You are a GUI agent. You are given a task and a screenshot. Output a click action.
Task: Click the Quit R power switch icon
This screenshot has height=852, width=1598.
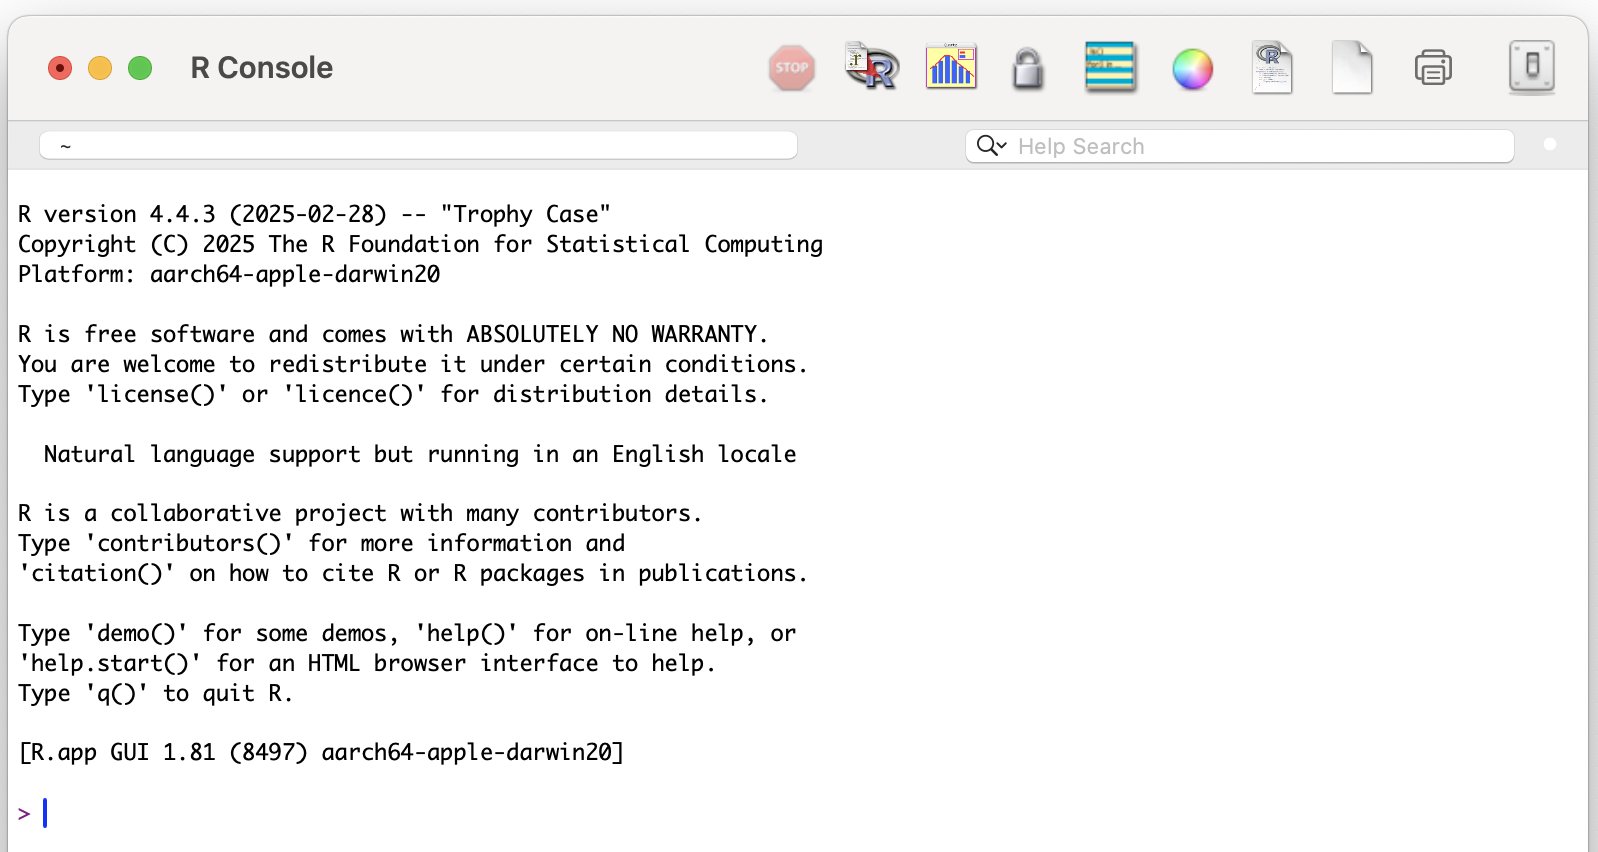click(1532, 68)
